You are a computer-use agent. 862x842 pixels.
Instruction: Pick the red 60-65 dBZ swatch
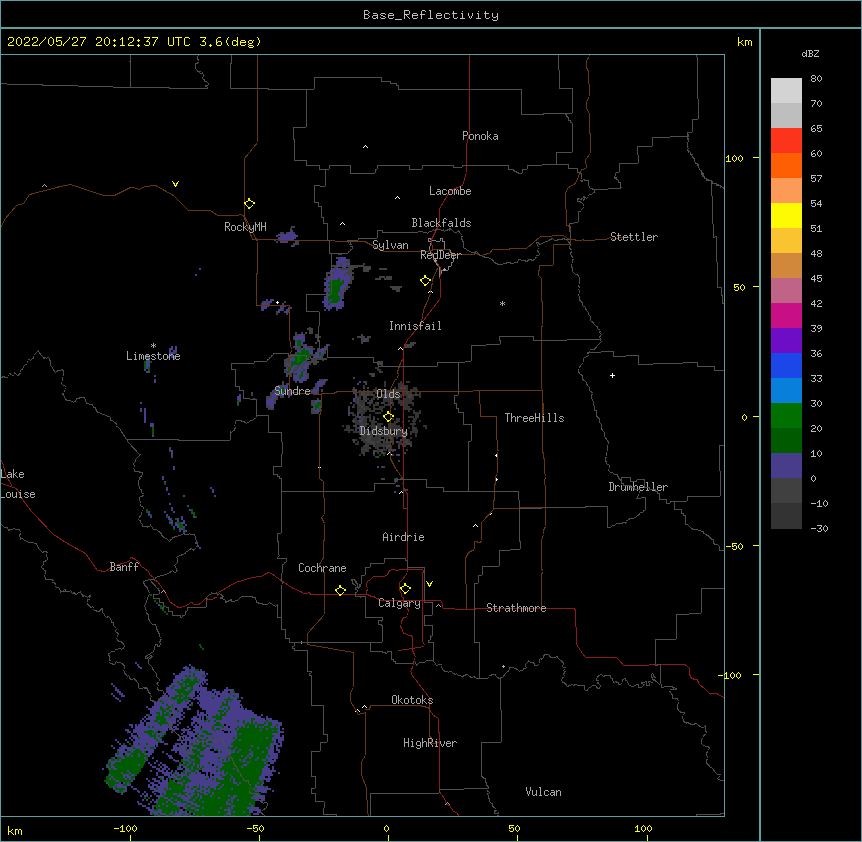[786, 141]
